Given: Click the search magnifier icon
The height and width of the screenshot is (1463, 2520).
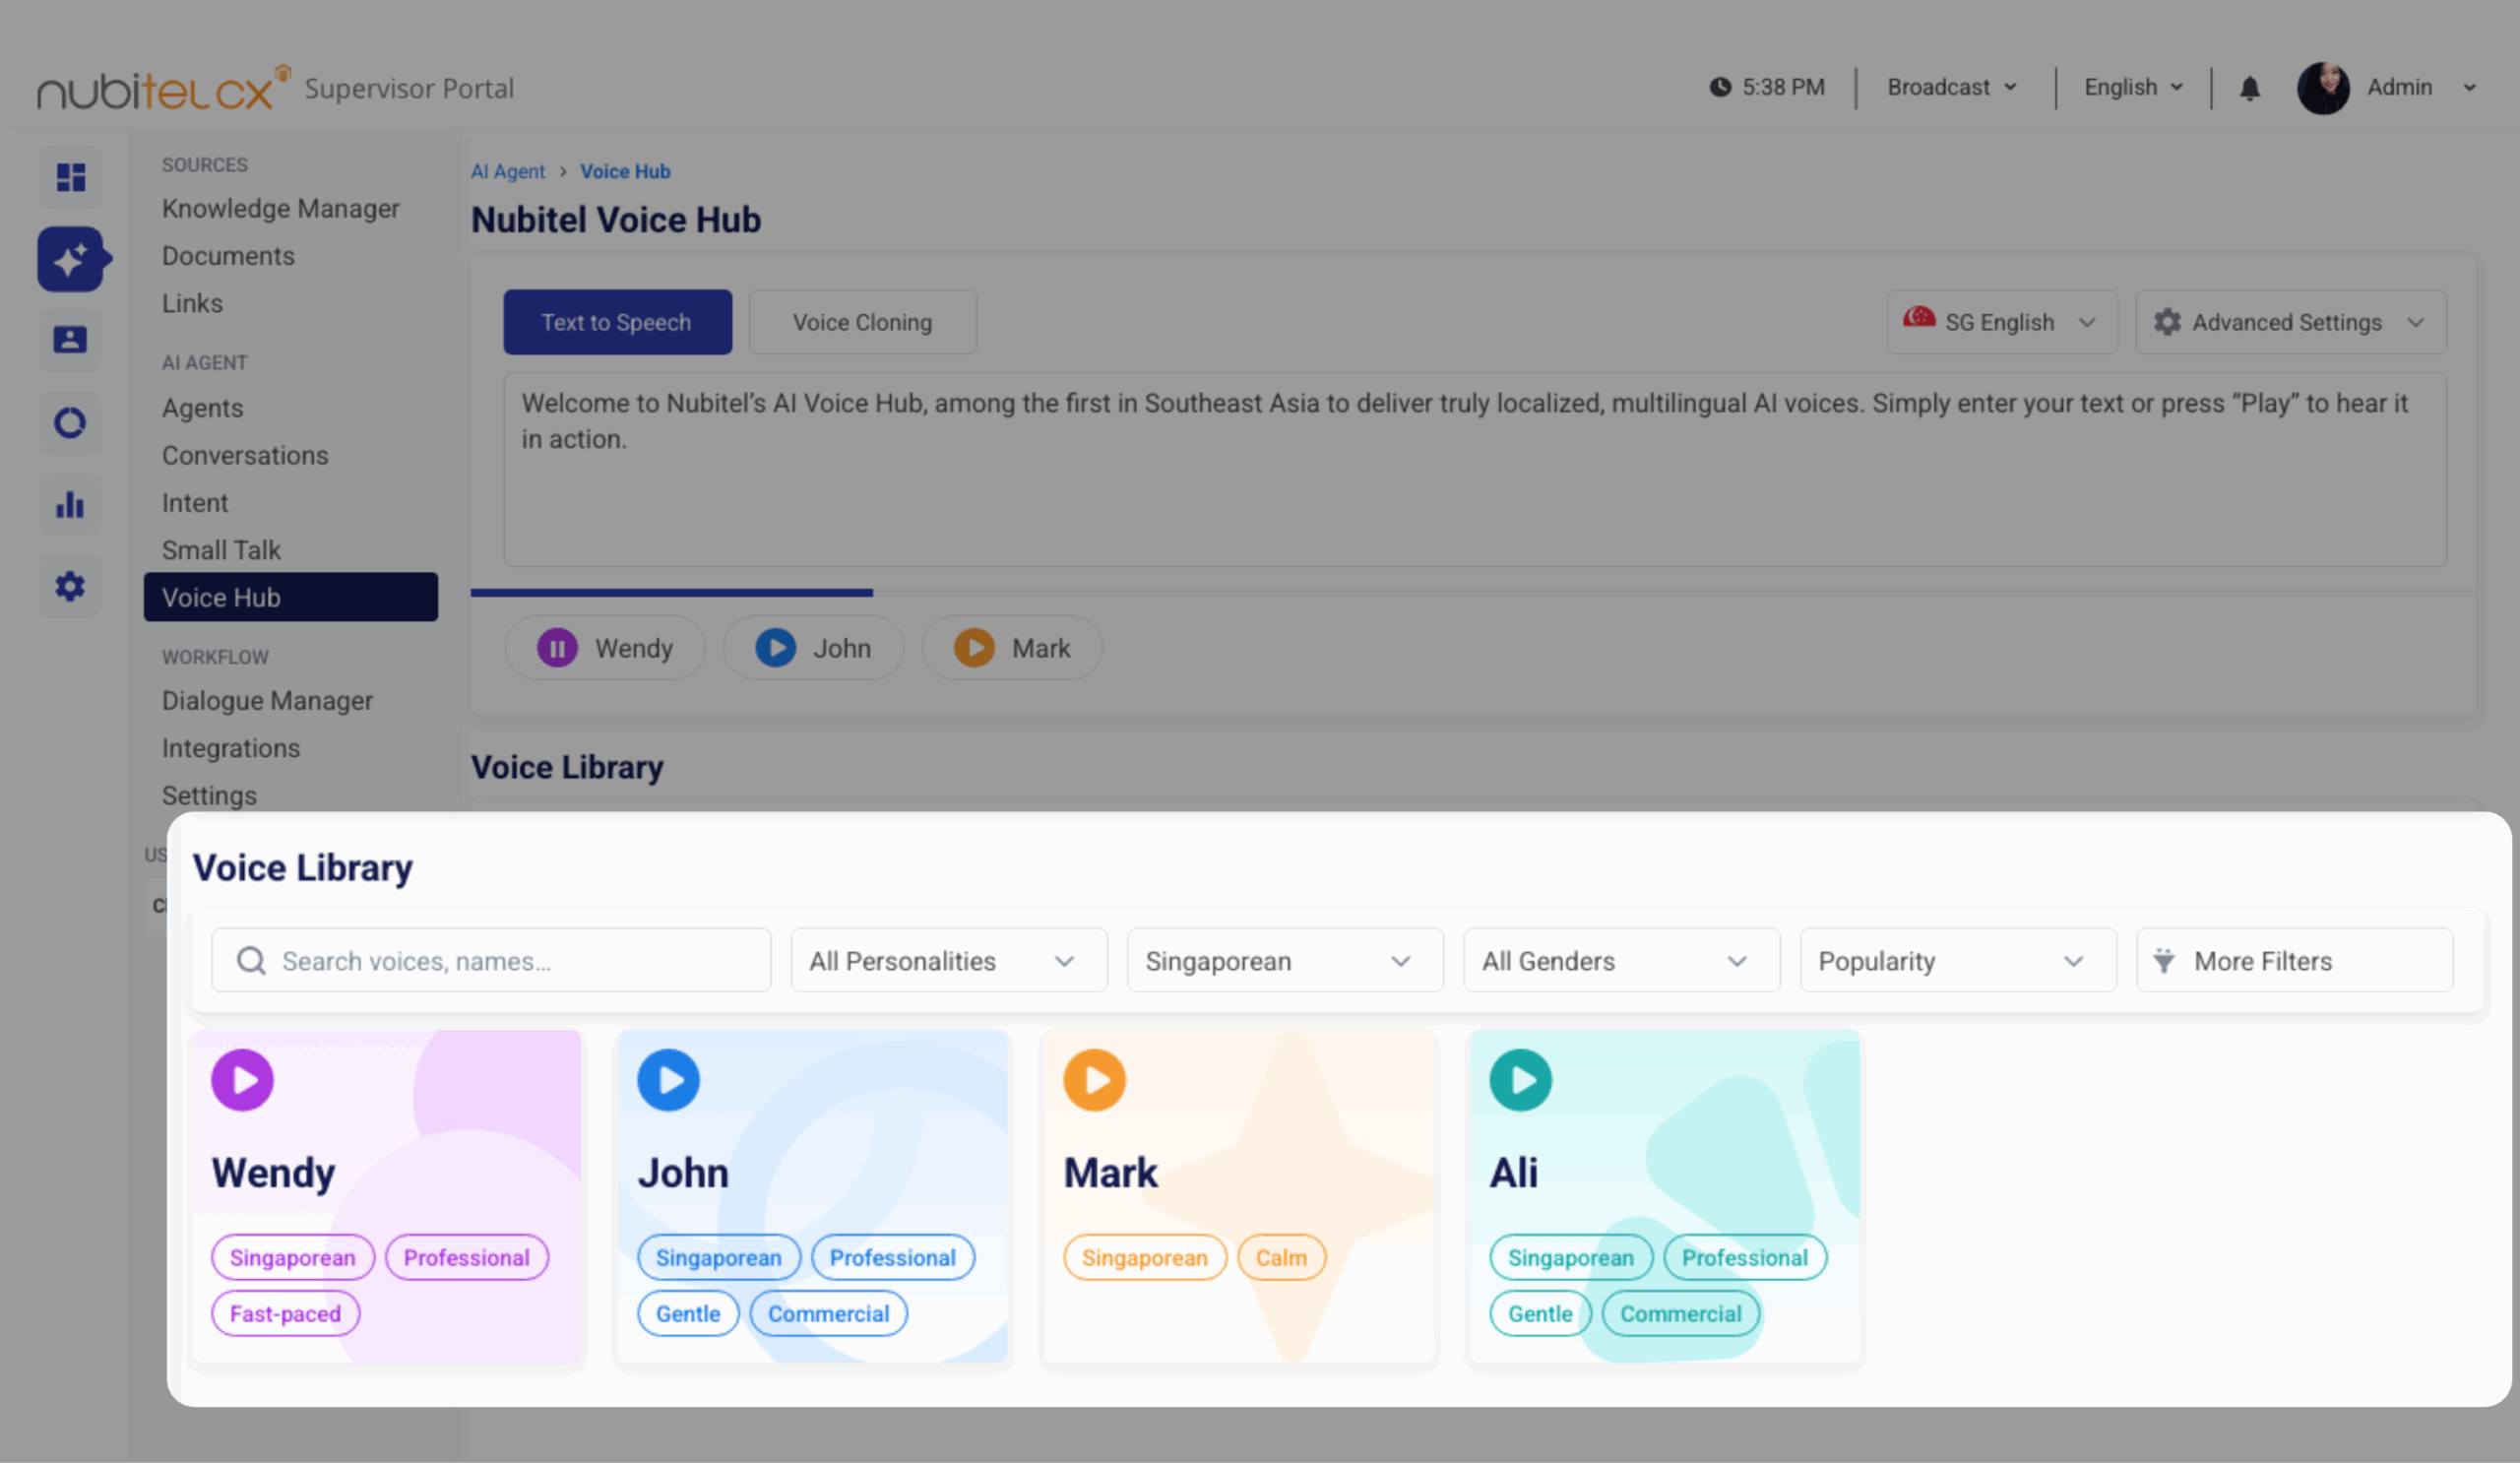Looking at the screenshot, I should pyautogui.click(x=251, y=961).
